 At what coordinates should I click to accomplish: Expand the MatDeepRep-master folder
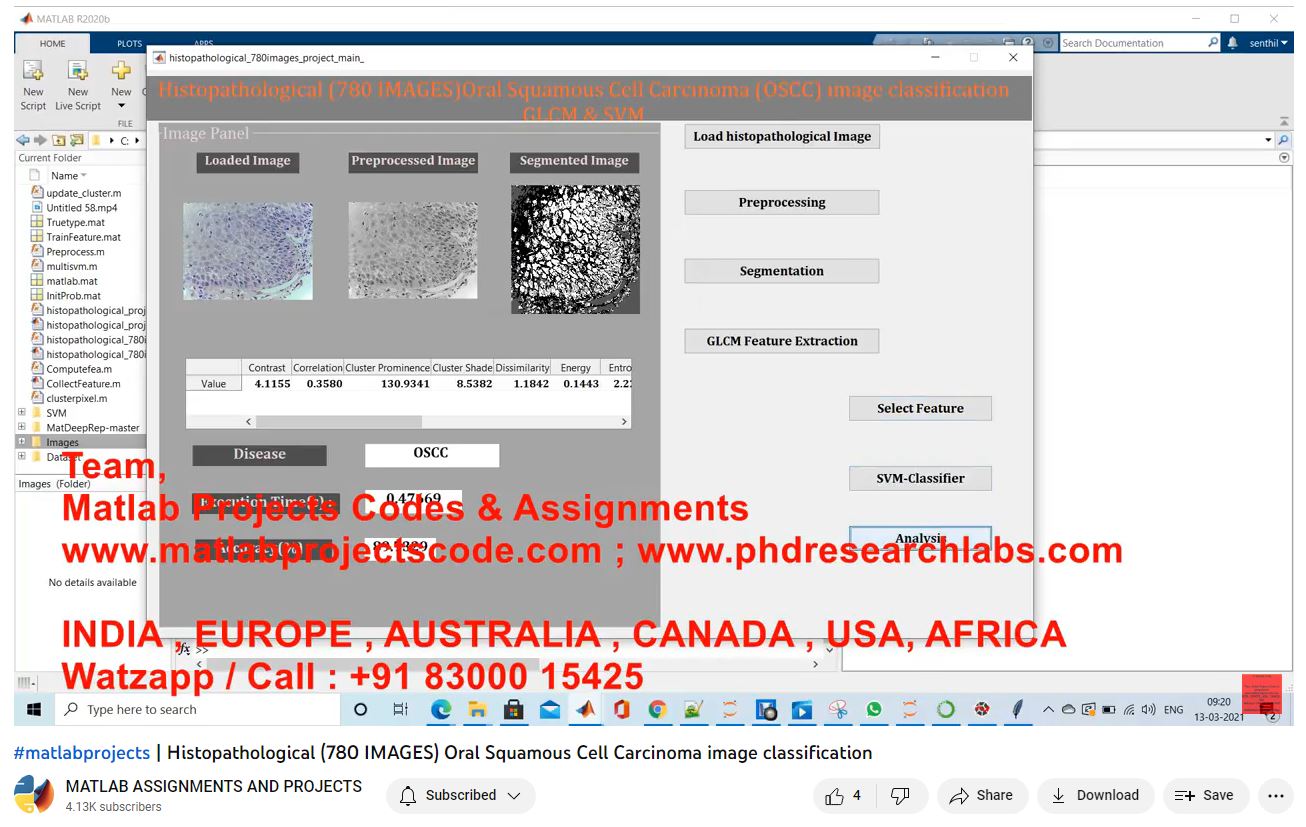22,428
